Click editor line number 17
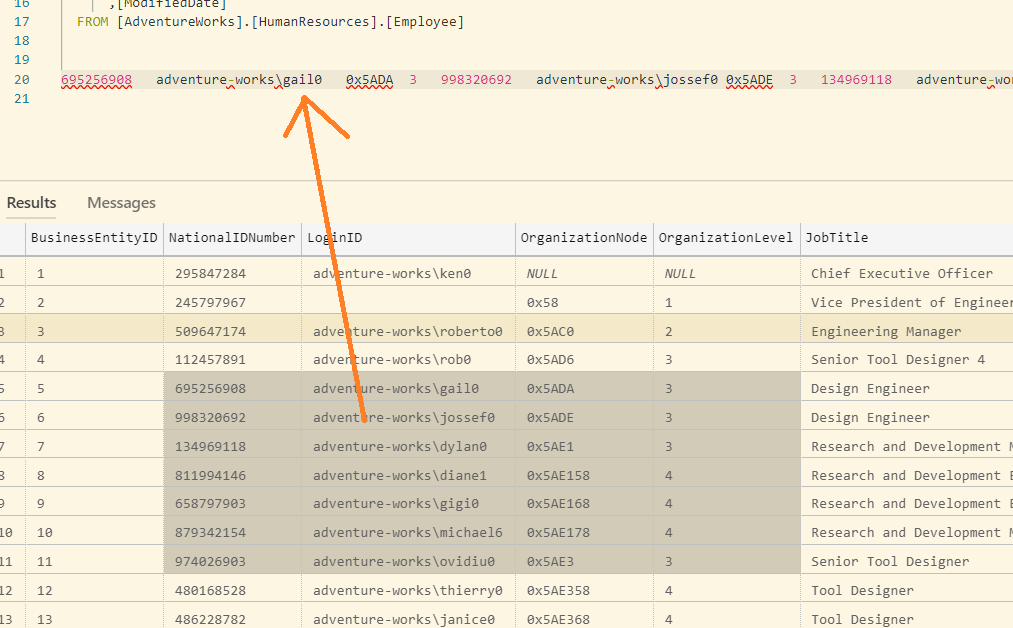Image resolution: width=1013 pixels, height=628 pixels. tap(22, 21)
